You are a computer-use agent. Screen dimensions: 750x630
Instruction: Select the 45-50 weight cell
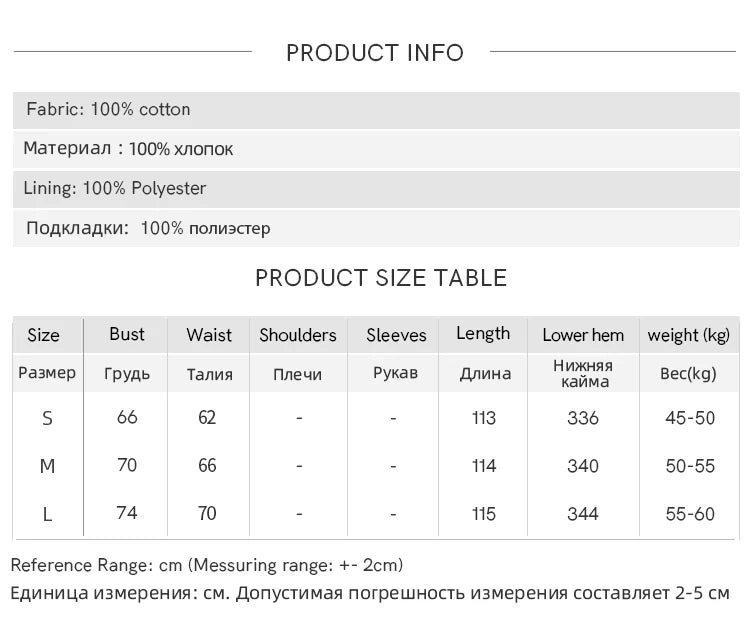click(x=690, y=418)
